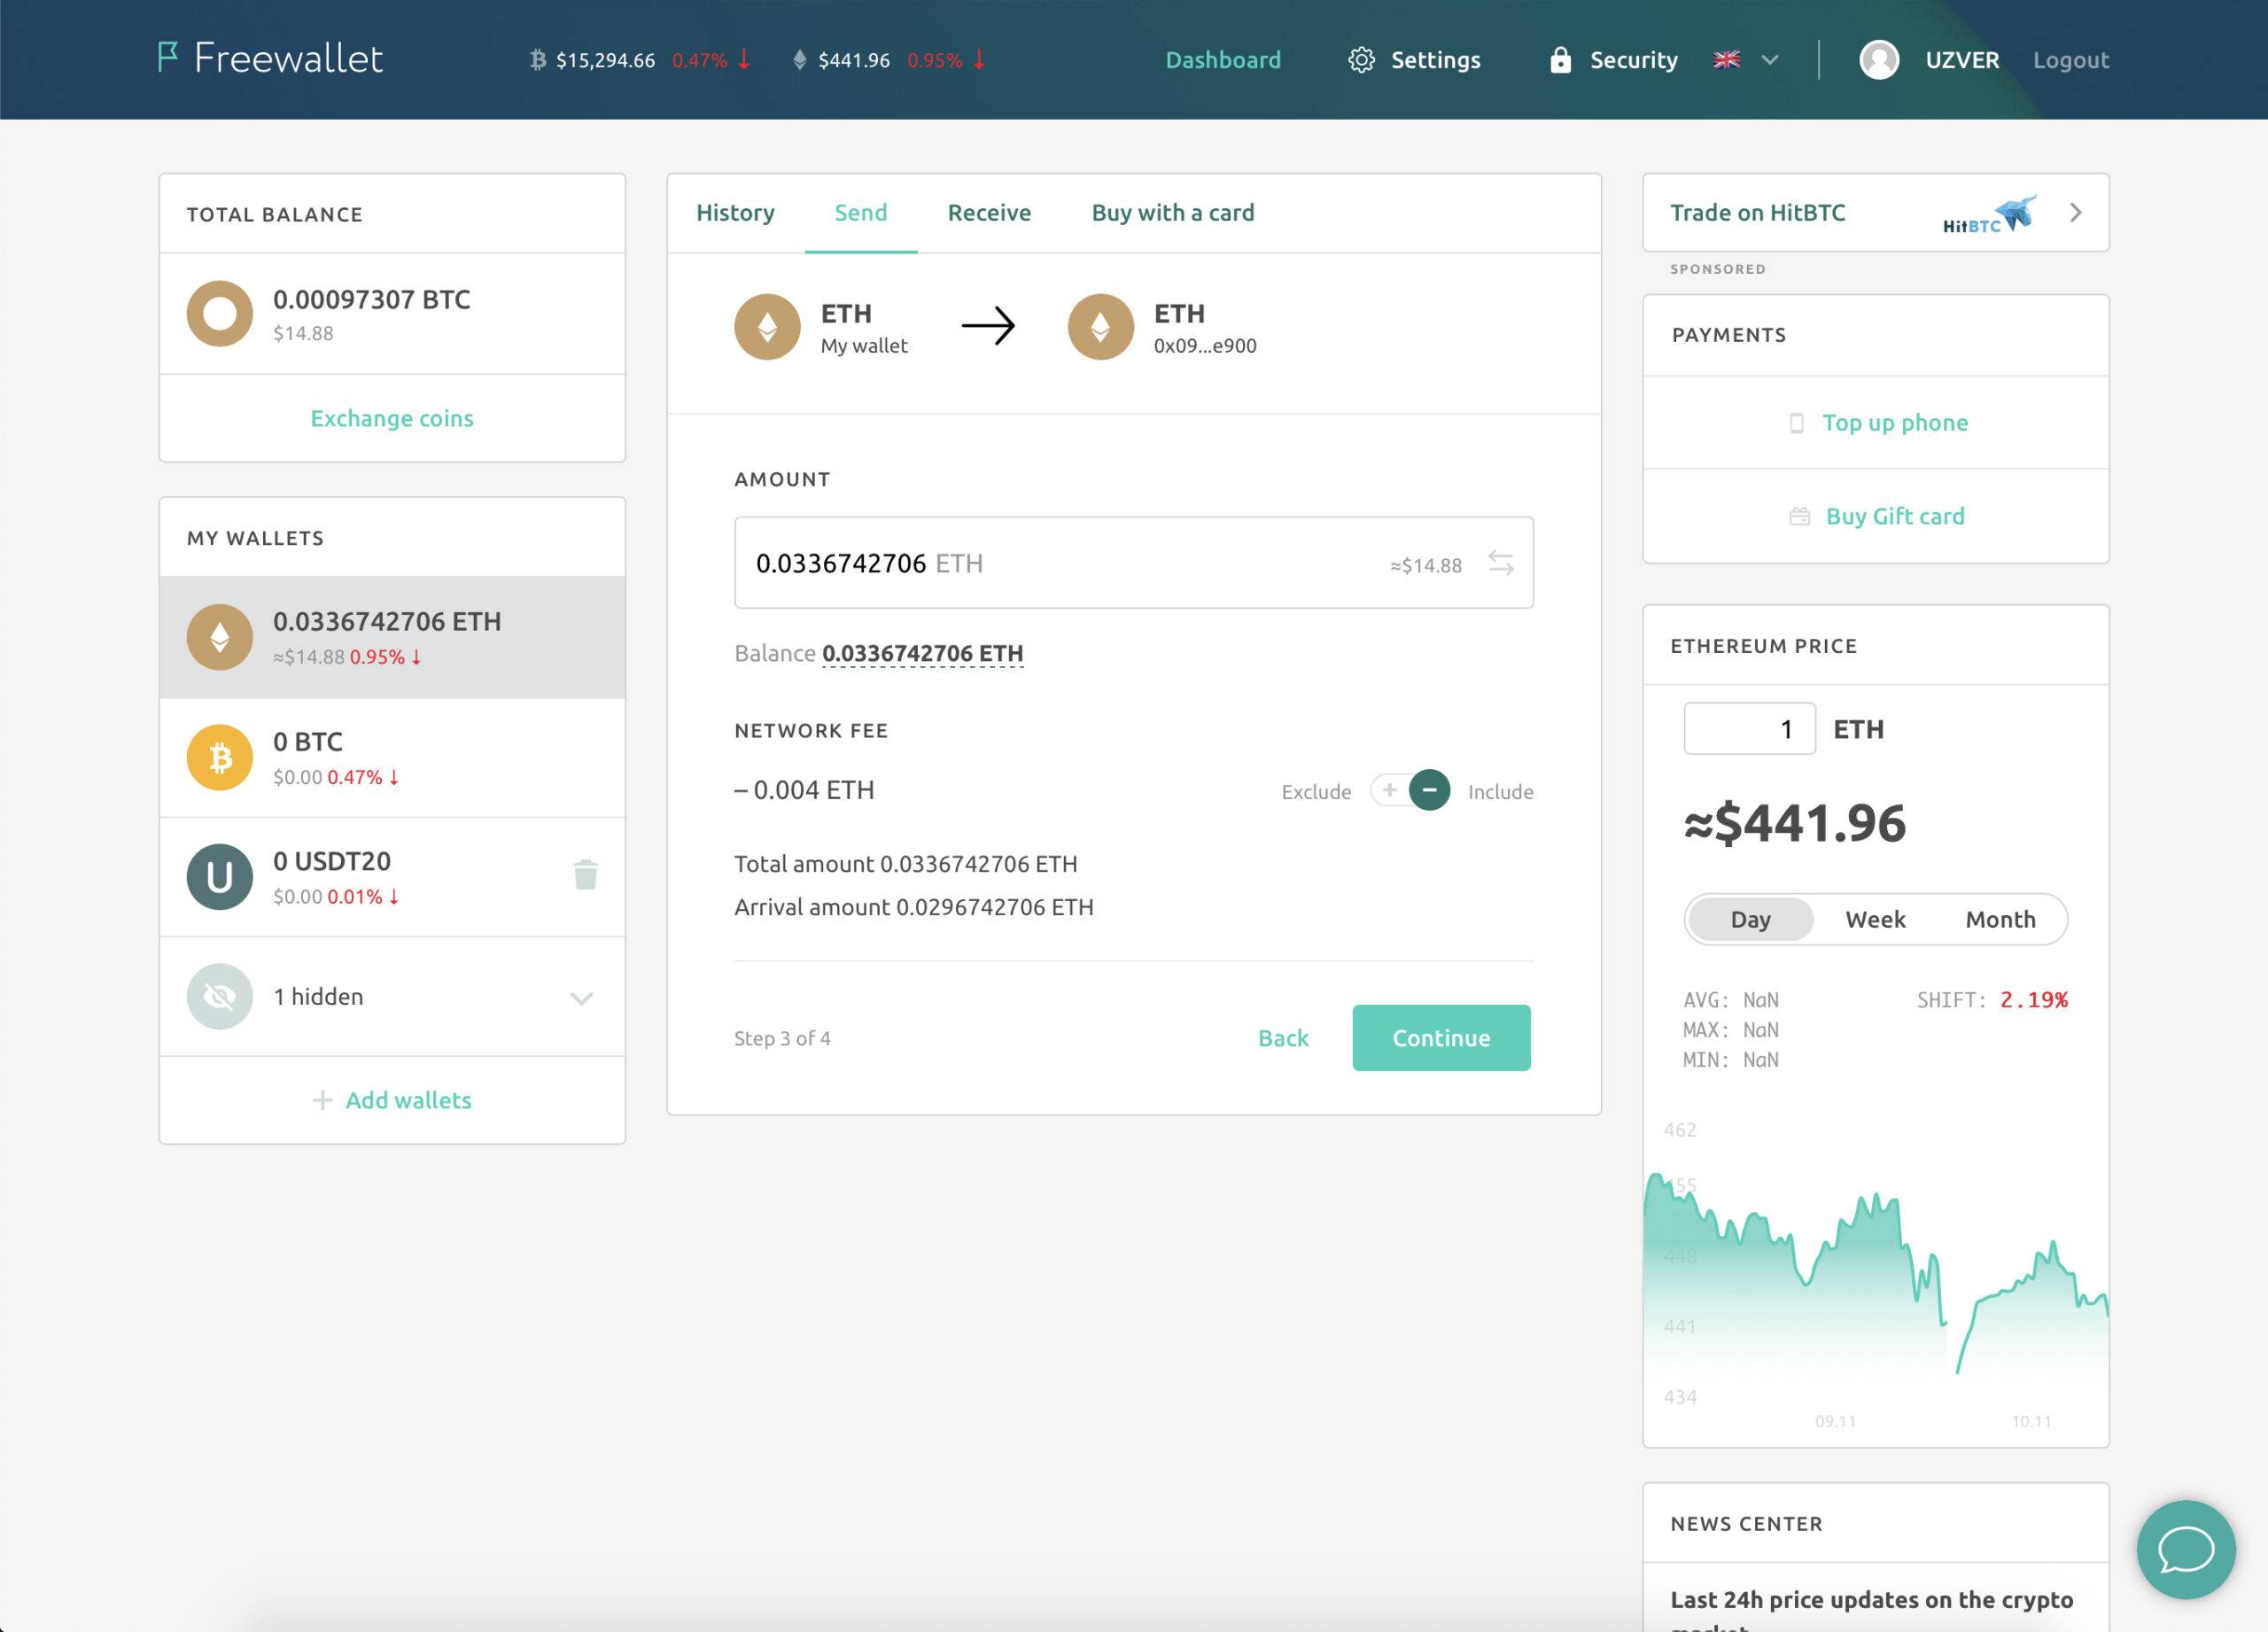
Task: Select the History tab
Action: 736,211
